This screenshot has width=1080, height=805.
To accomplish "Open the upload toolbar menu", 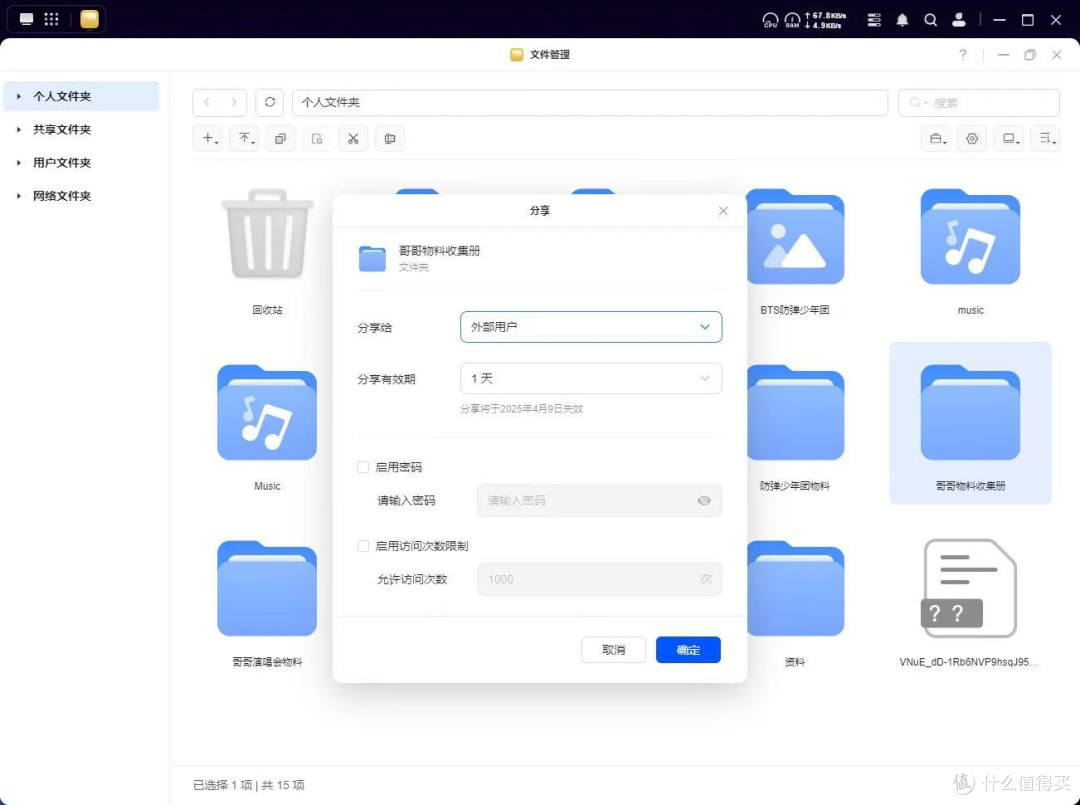I will coord(245,138).
